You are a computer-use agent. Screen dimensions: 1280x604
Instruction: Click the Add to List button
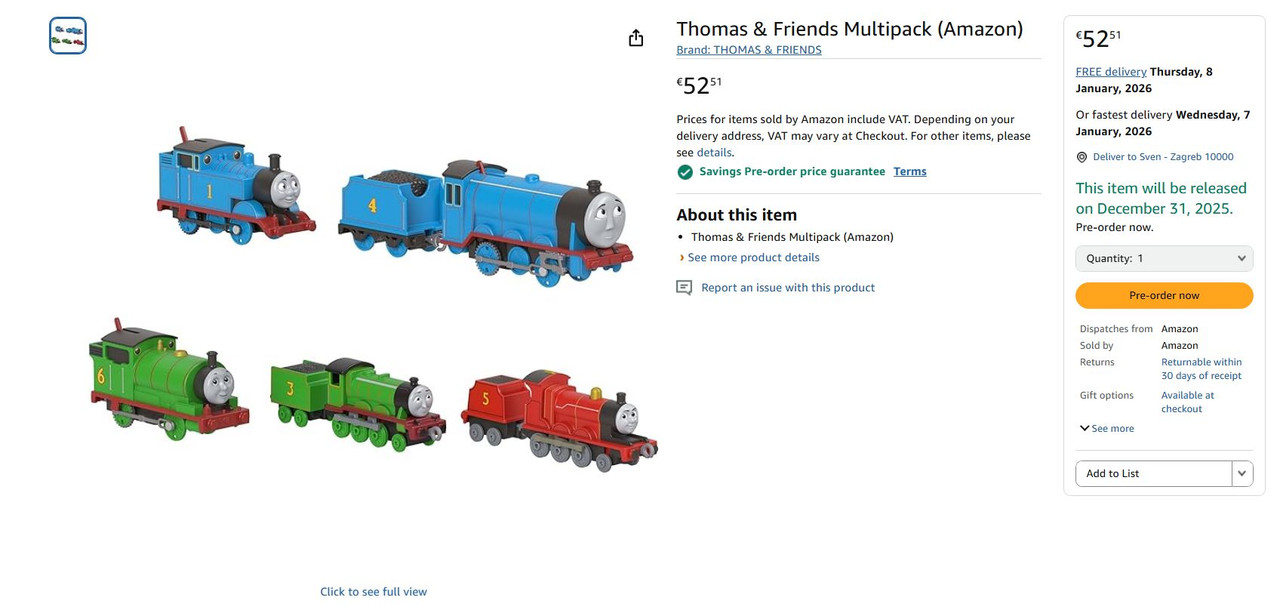pyautogui.click(x=1154, y=474)
